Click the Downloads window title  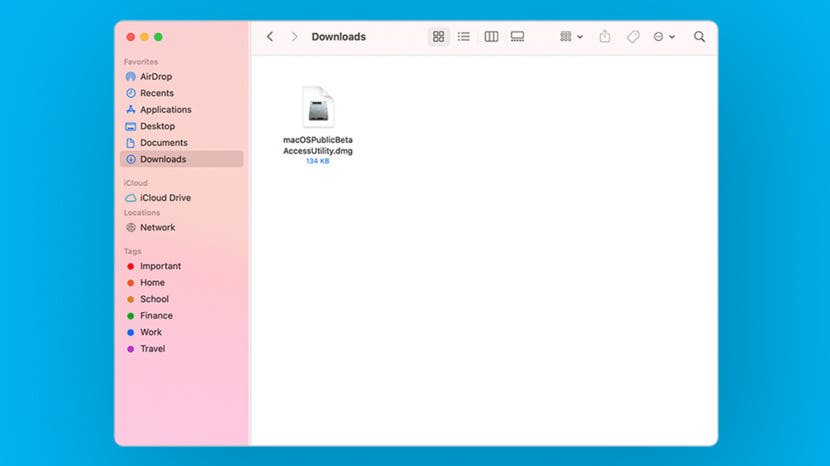coord(338,37)
